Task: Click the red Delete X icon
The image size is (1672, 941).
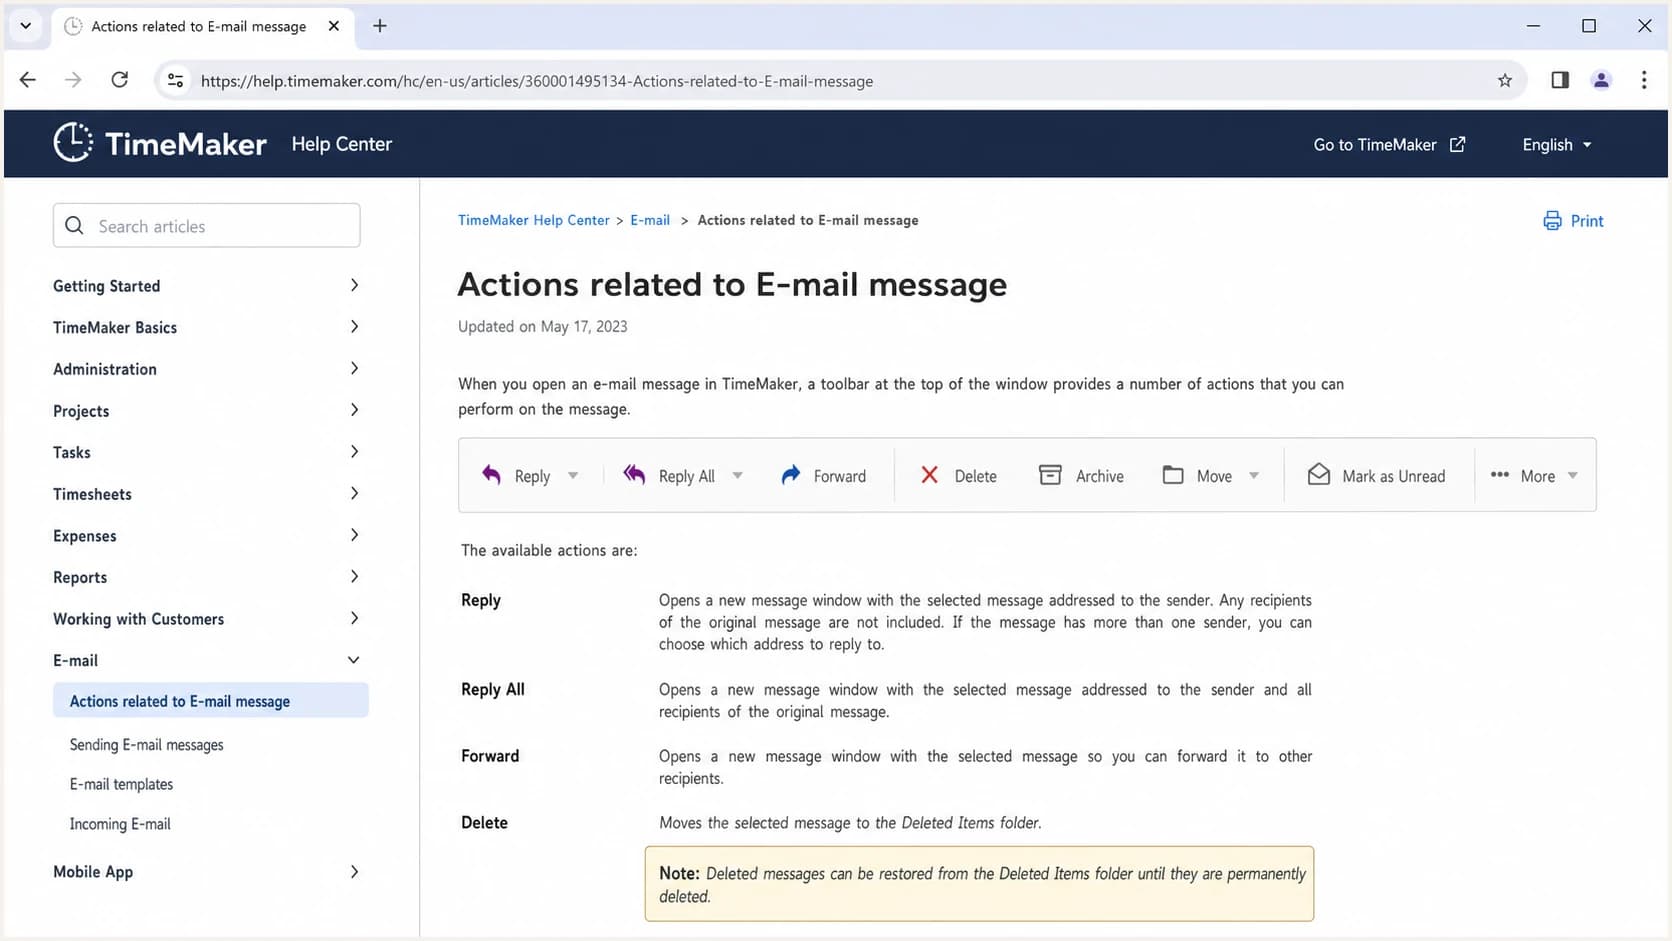Action: pos(929,475)
